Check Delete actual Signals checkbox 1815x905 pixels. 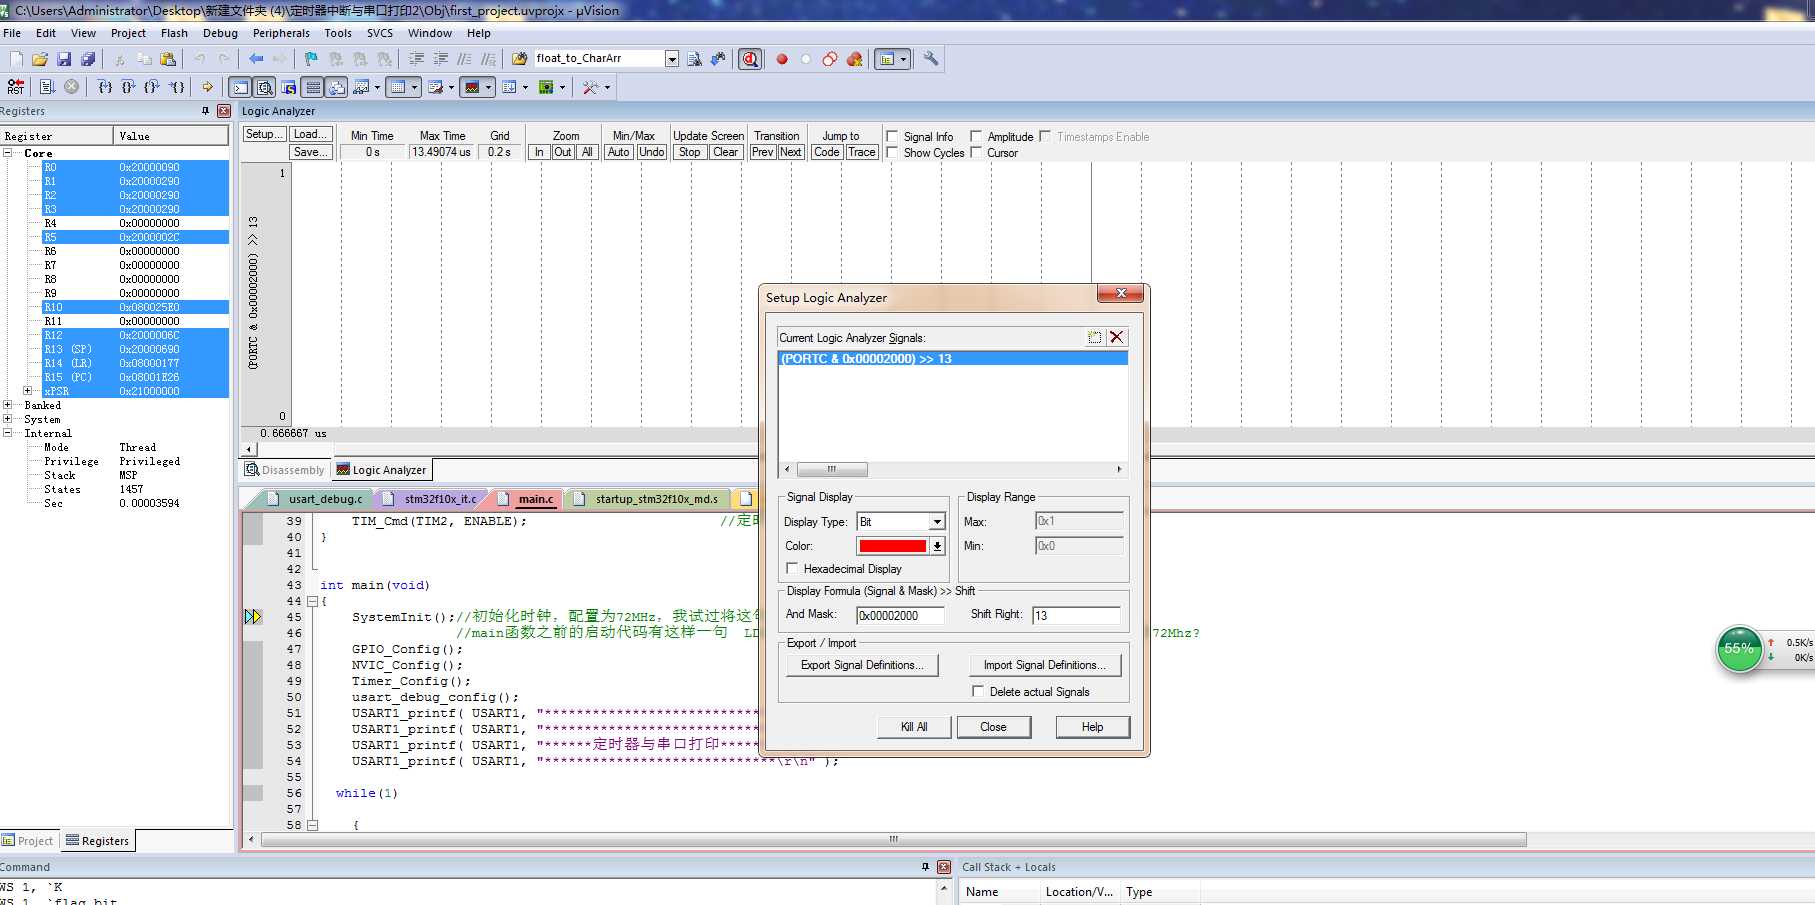(x=978, y=692)
